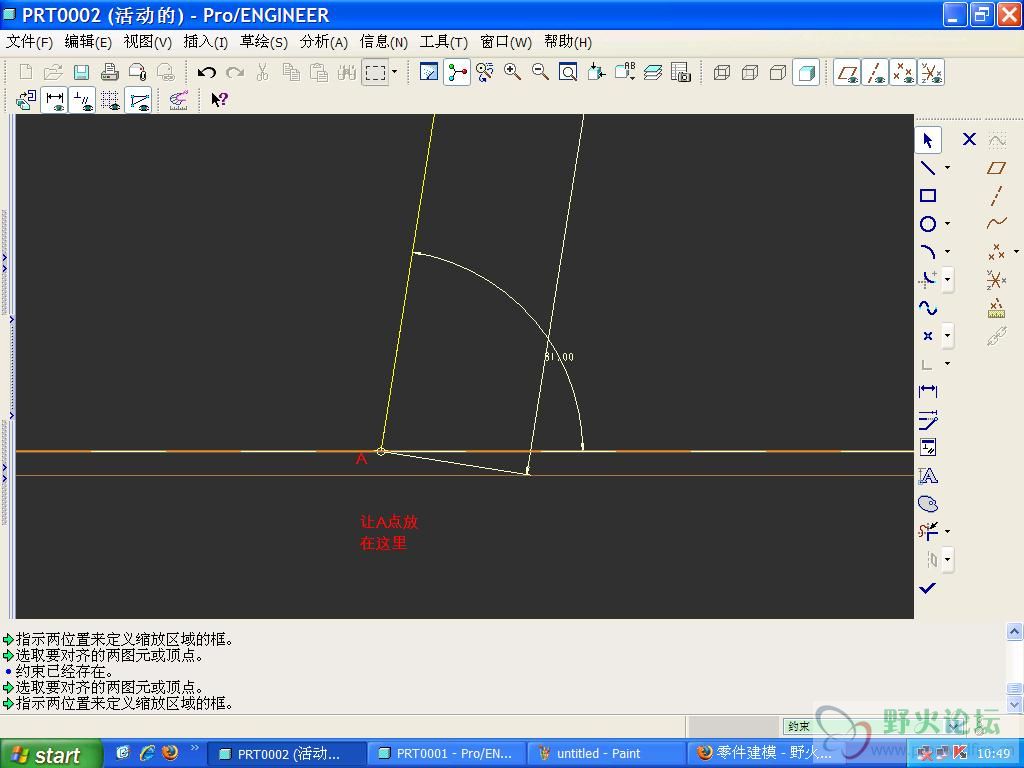The height and width of the screenshot is (768, 1024).
Task: Click the Save disk icon
Action: coord(81,72)
